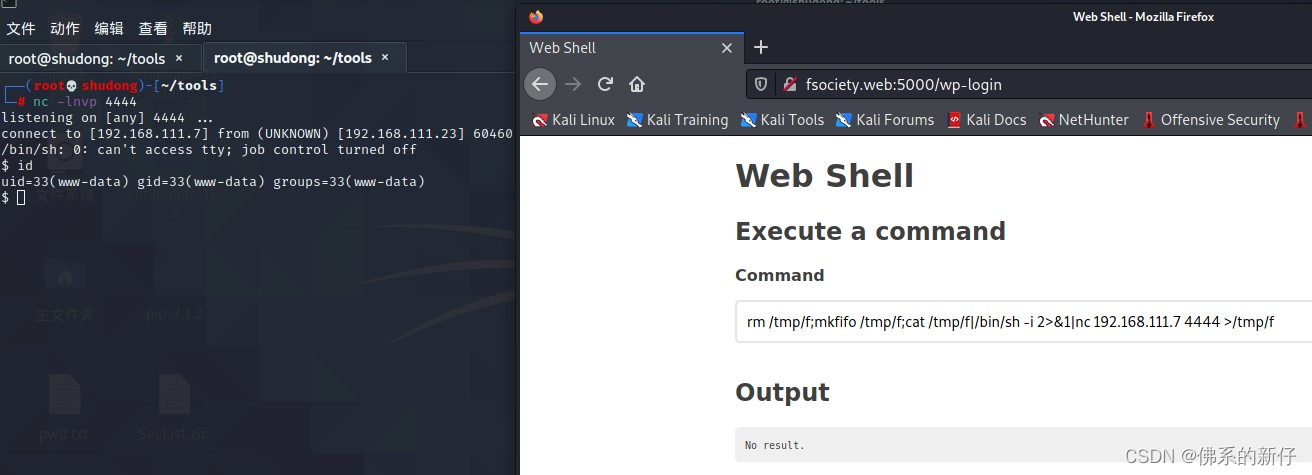Click the 'Output' heading

tap(783, 392)
